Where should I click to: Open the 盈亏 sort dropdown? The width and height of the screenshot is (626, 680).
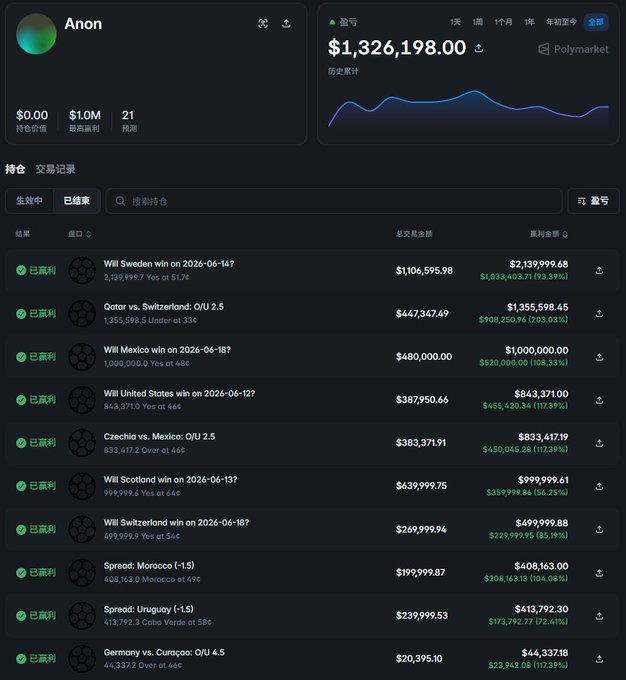[593, 201]
